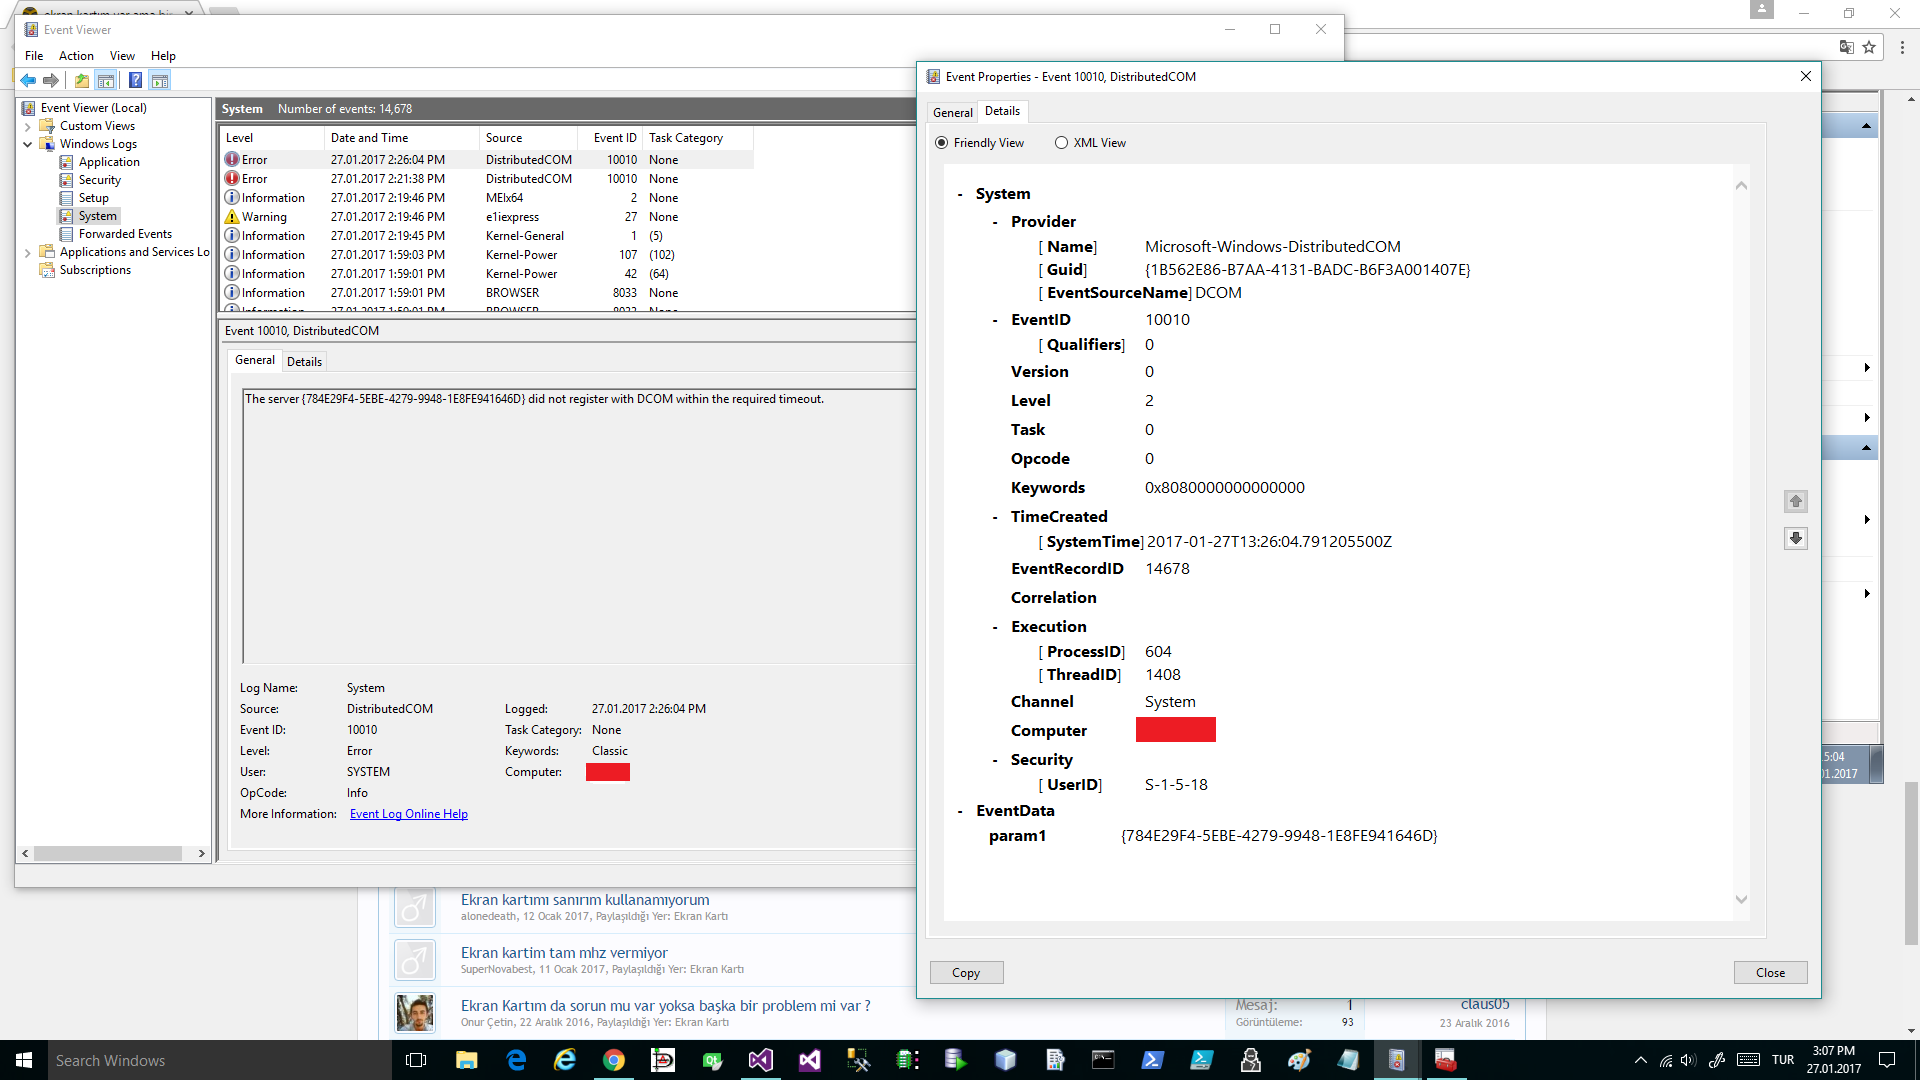Collapse the TimeCreated node in Details view
The image size is (1920, 1080).
click(995, 518)
